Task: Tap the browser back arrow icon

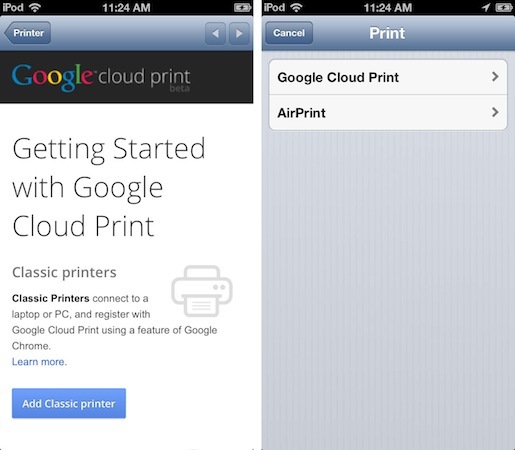Action: point(216,33)
